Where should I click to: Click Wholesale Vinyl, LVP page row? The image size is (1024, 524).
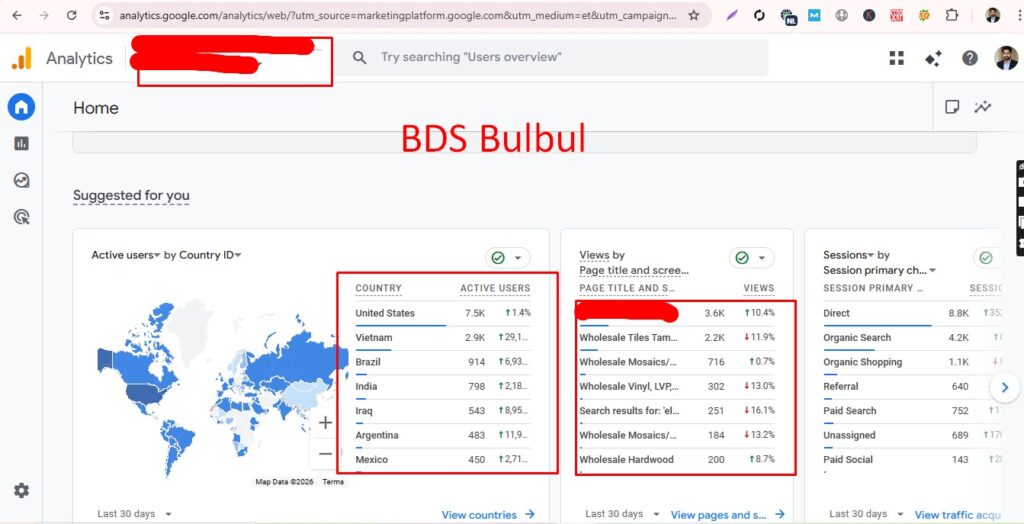pyautogui.click(x=677, y=387)
